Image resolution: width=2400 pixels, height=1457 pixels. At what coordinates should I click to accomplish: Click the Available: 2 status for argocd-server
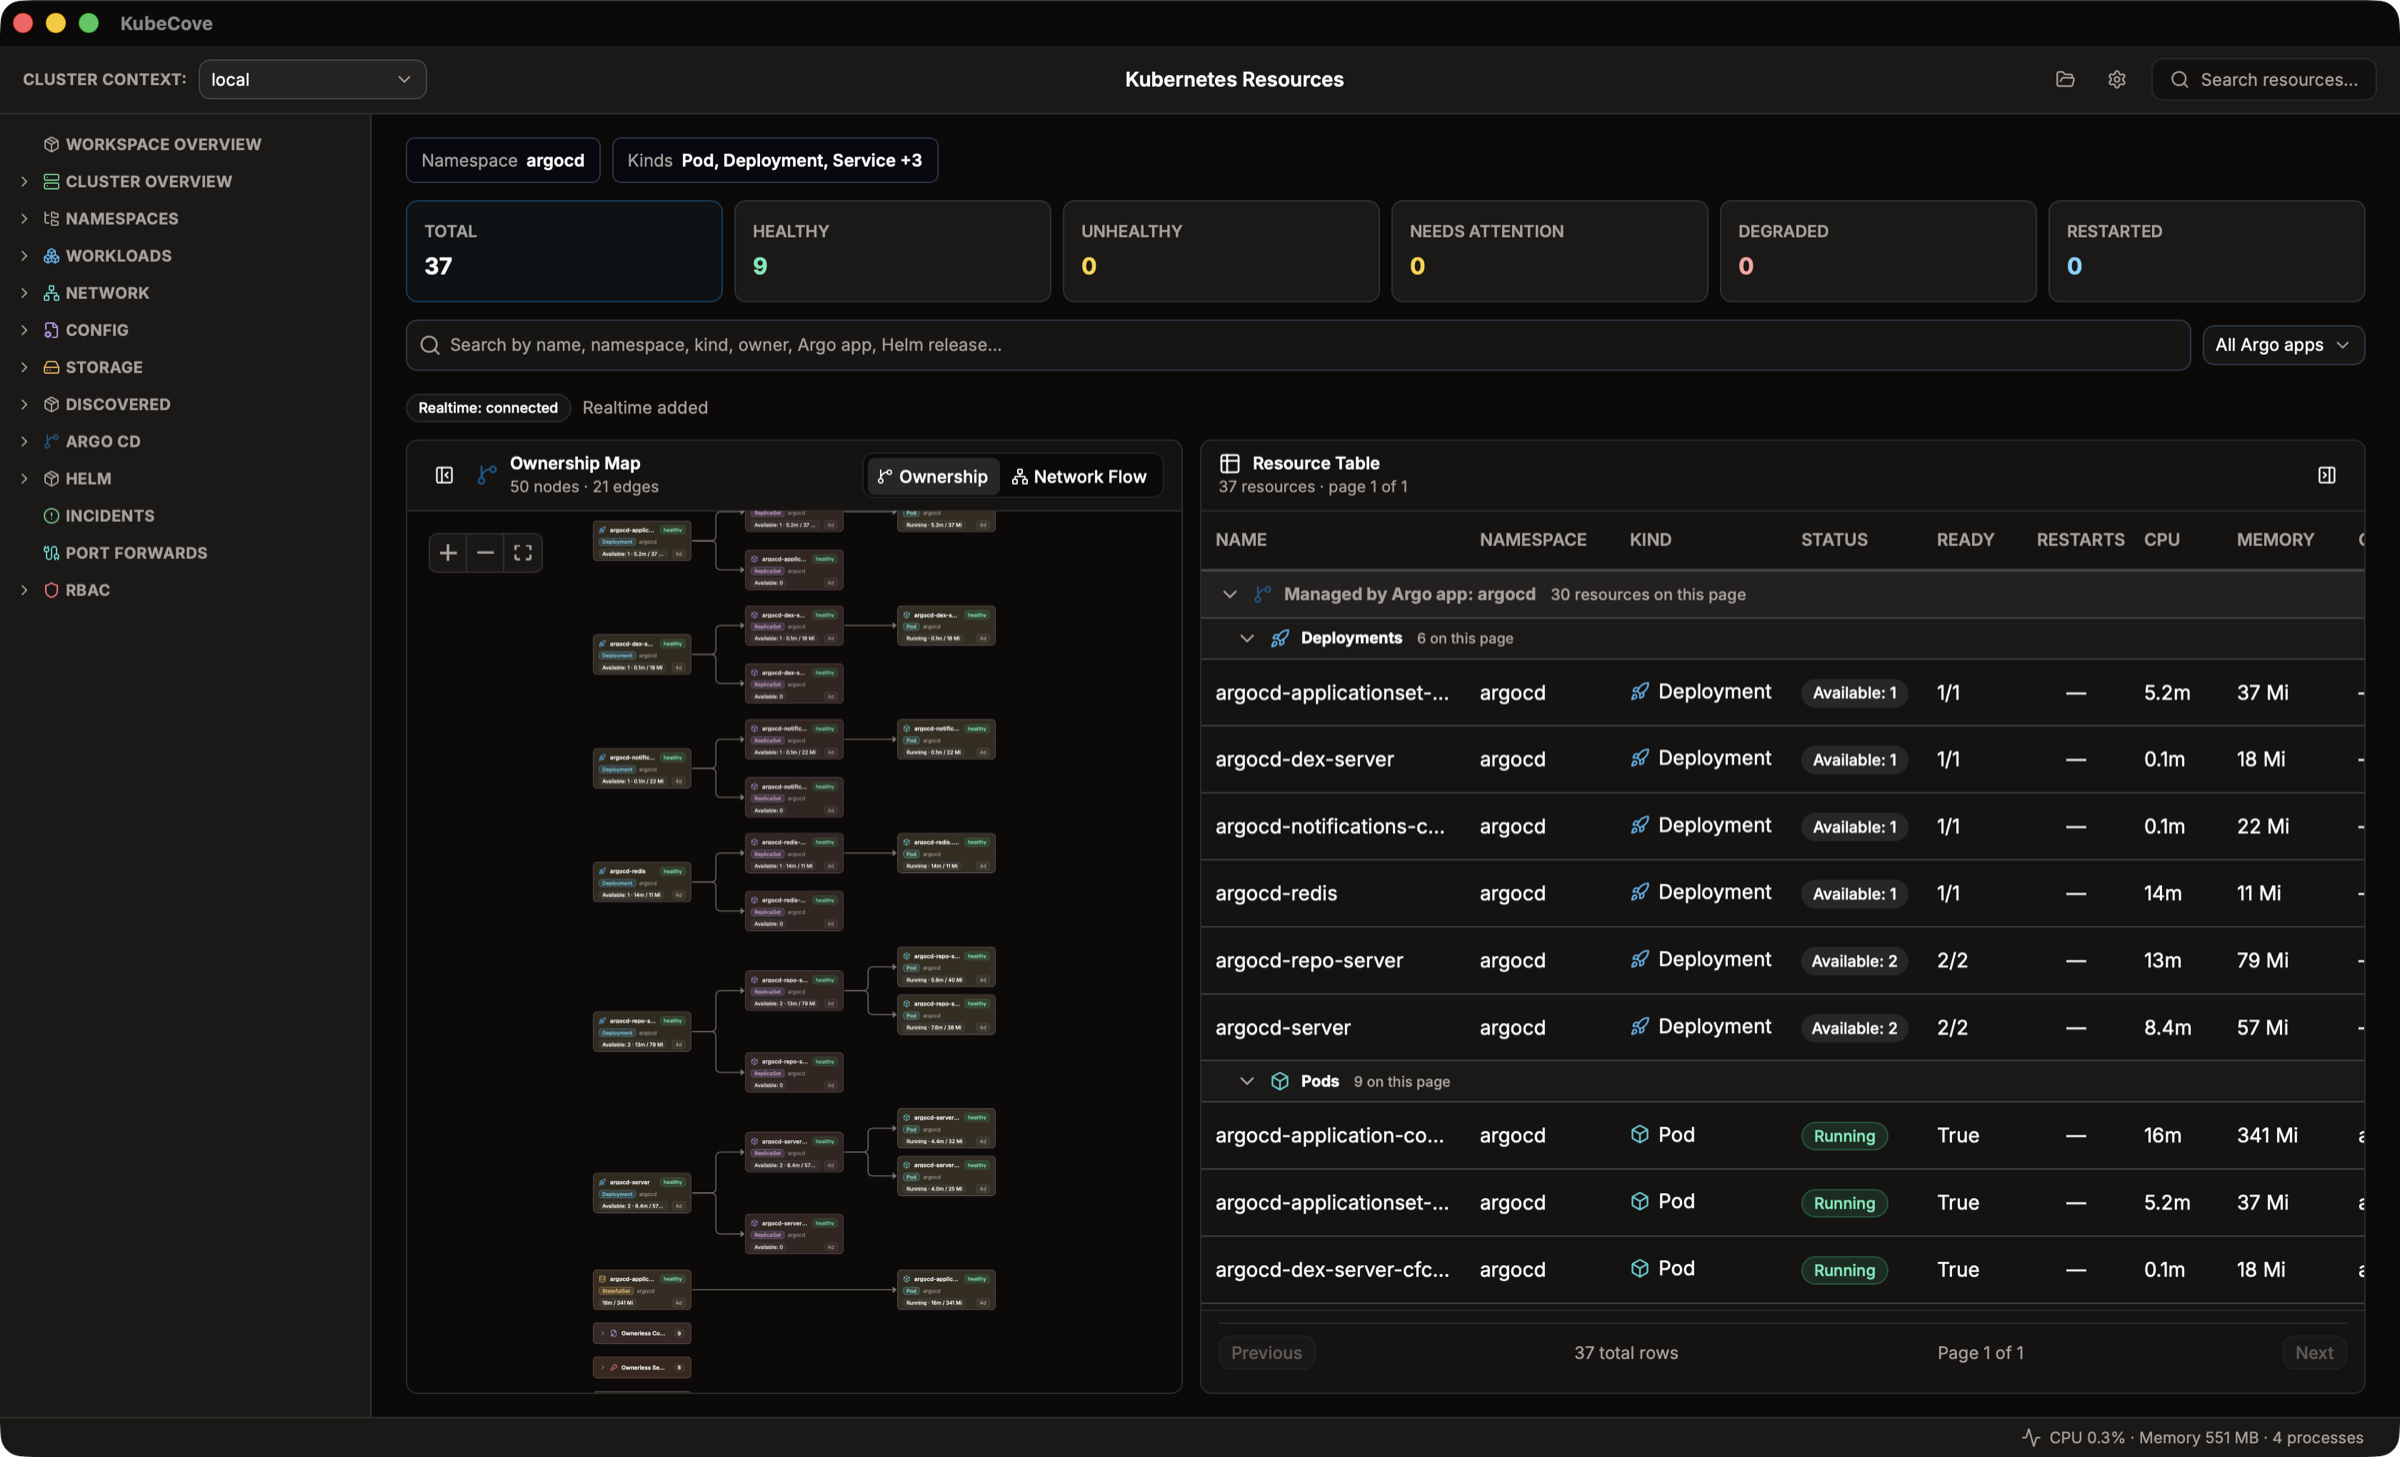click(1854, 1027)
